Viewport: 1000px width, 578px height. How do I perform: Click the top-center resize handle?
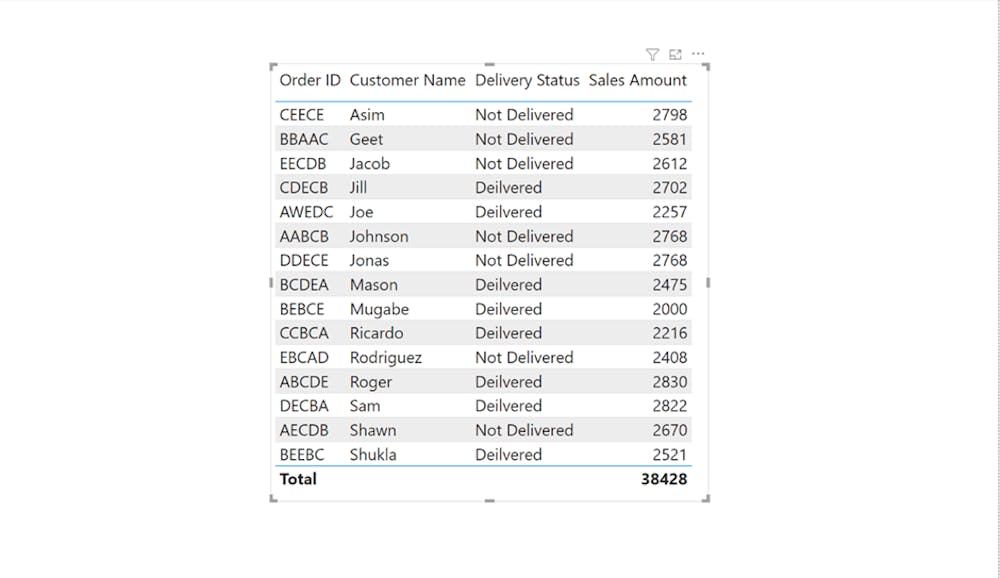pos(490,65)
